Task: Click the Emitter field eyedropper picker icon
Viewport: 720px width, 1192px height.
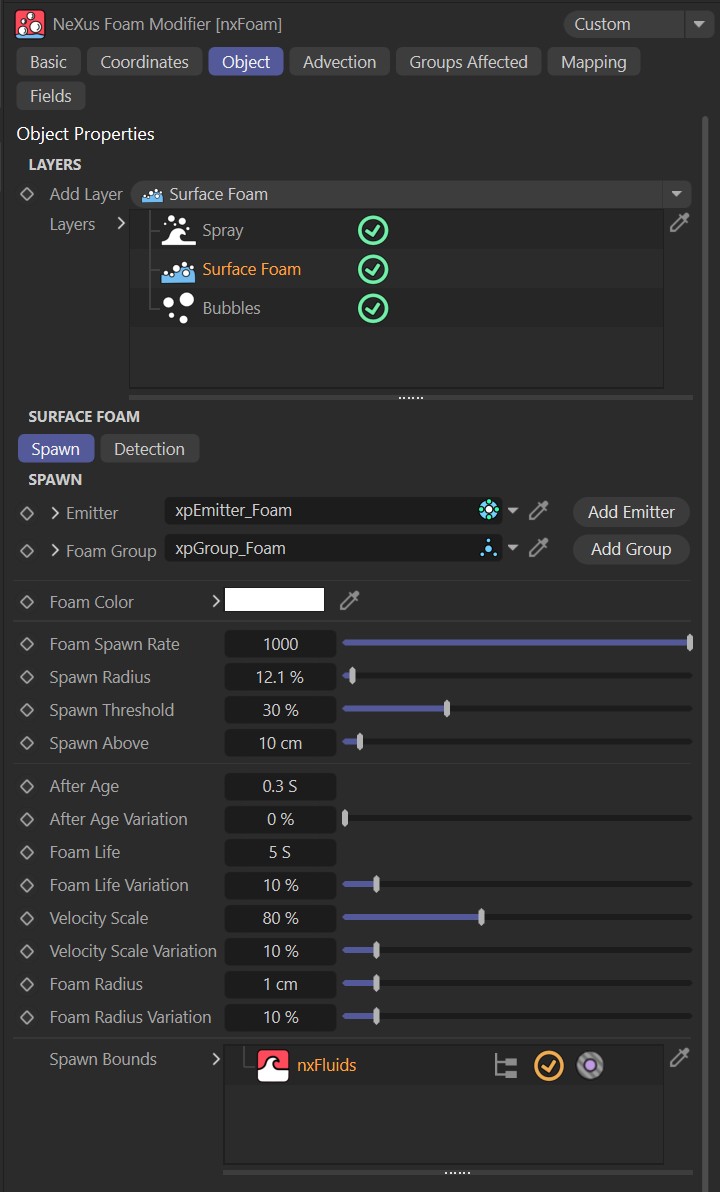Action: click(x=539, y=511)
